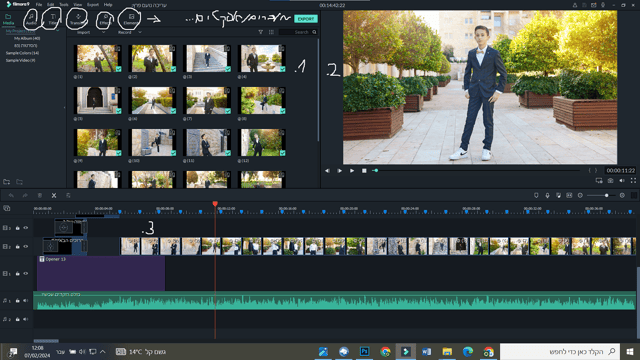Toggle lock on video track 1
The height and width of the screenshot is (360, 640).
pyautogui.click(x=18, y=273)
